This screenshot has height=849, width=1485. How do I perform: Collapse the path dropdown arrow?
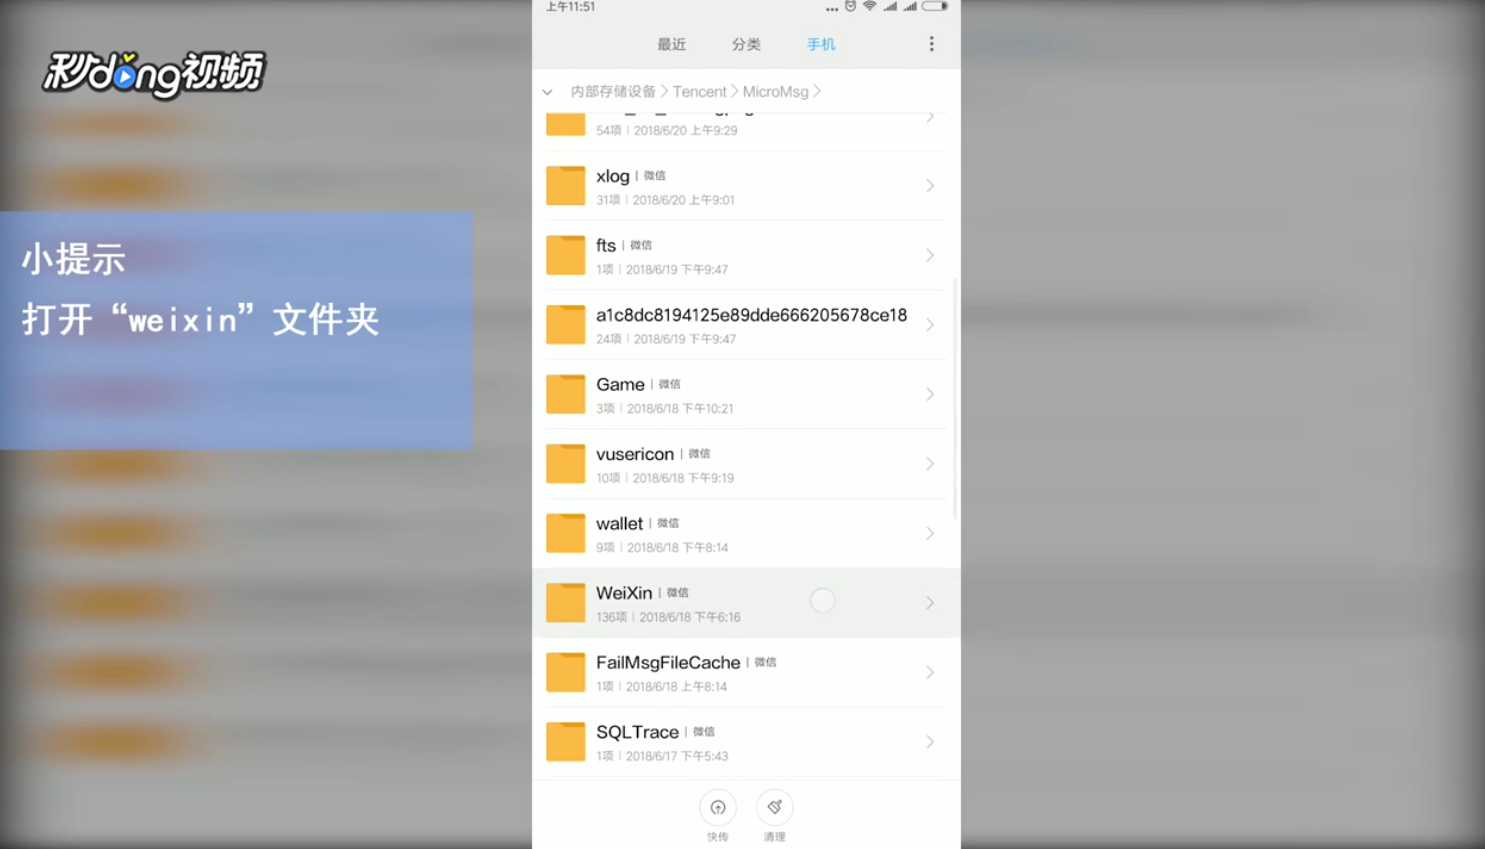click(547, 92)
